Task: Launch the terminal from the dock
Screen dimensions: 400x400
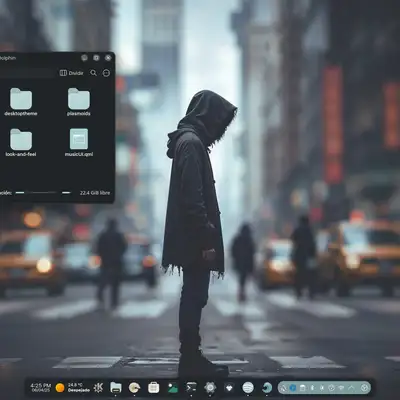Action: coord(191,387)
